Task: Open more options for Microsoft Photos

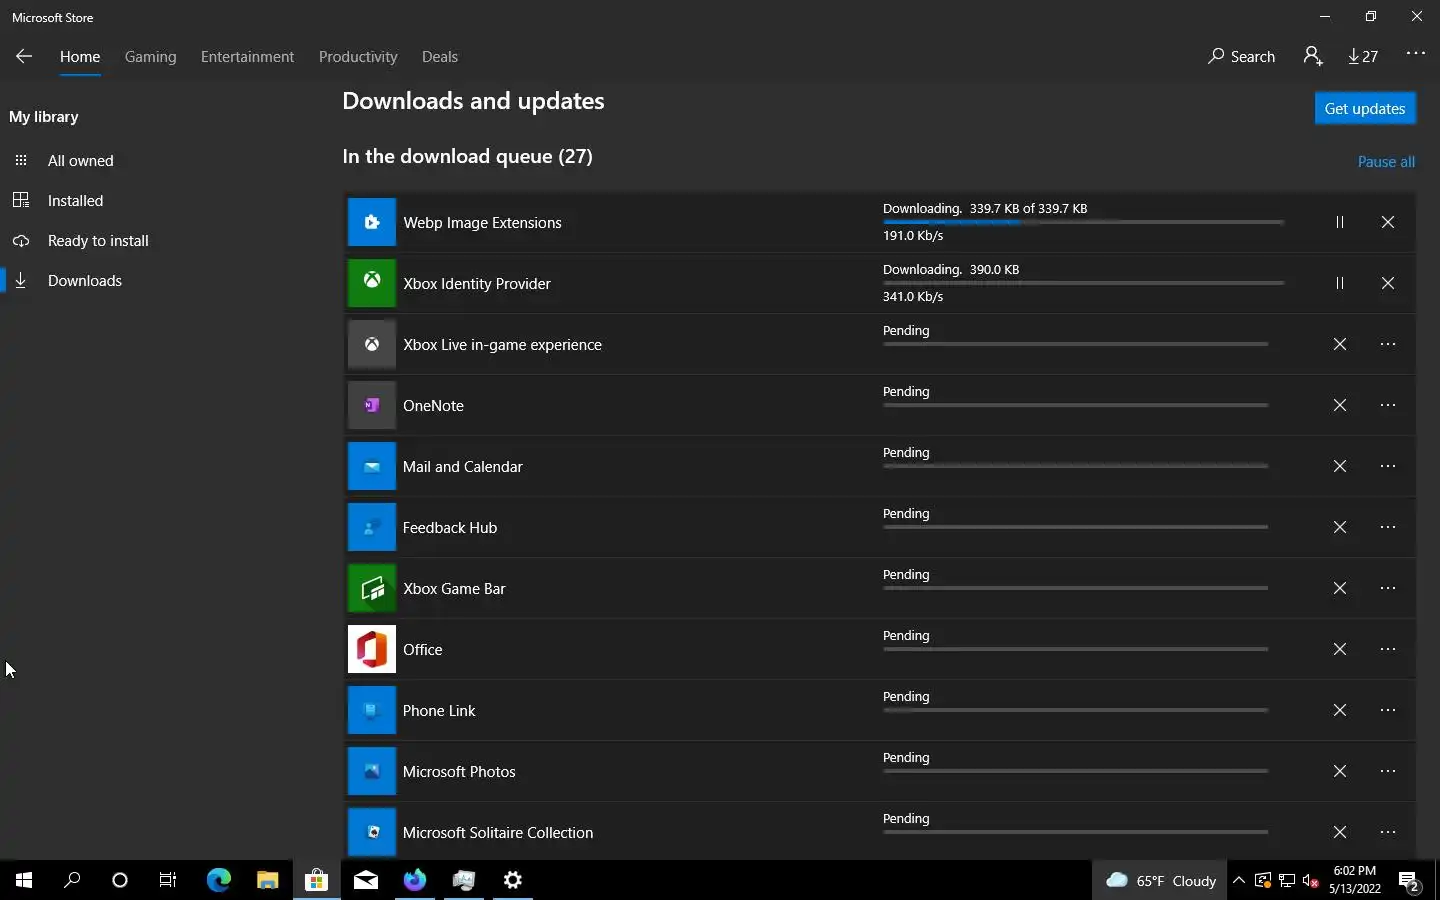Action: tap(1388, 771)
